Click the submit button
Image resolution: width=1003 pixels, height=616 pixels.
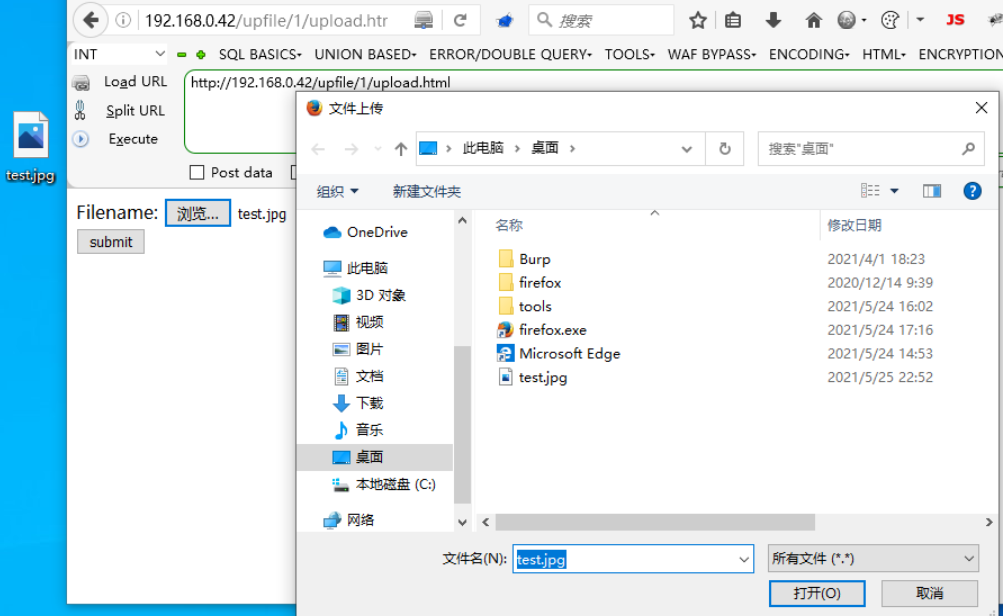(110, 241)
